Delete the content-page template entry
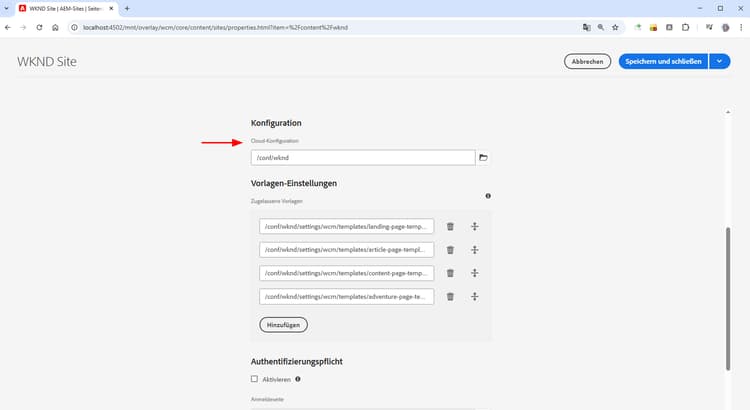Image resolution: width=750 pixels, height=410 pixels. pyautogui.click(x=450, y=273)
